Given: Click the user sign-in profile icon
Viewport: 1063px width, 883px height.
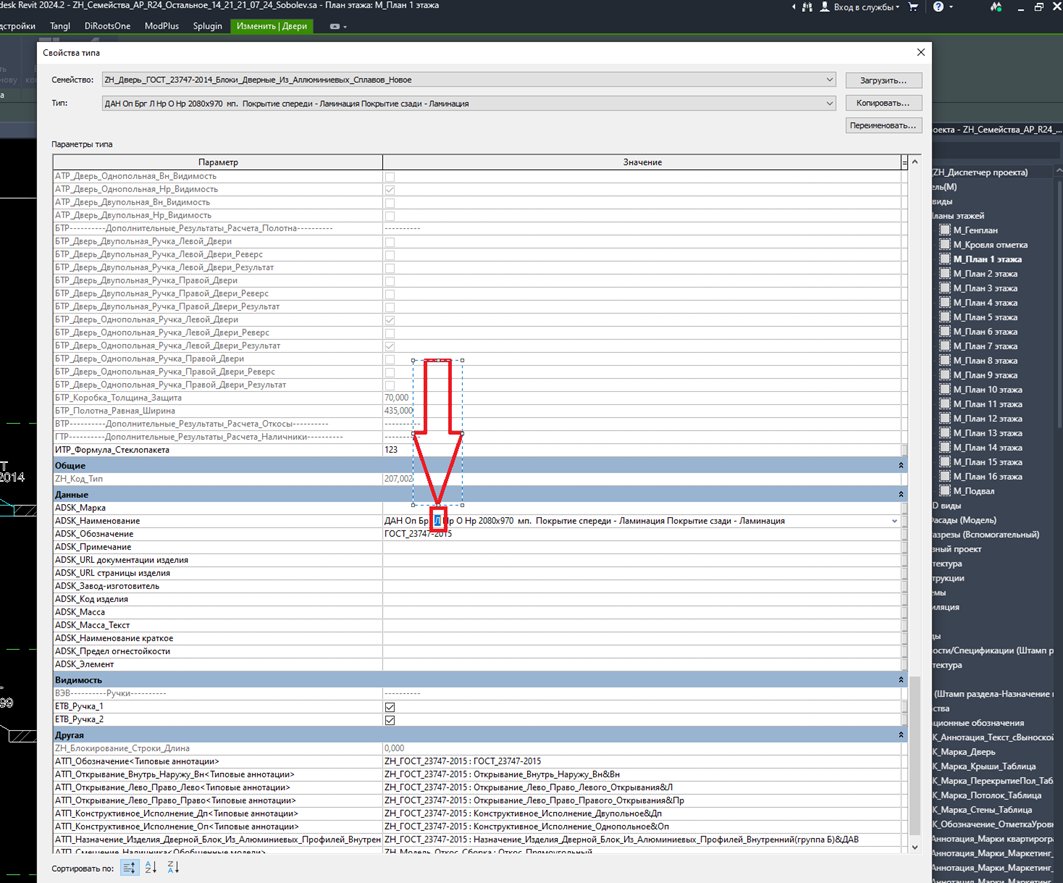Looking at the screenshot, I should (824, 7).
